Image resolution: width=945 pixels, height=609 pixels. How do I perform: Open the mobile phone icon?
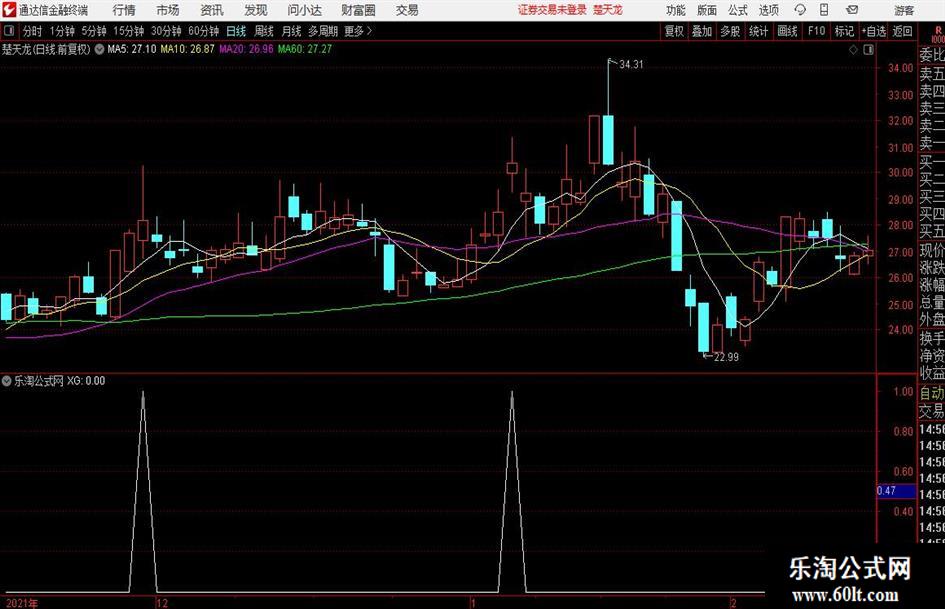(x=824, y=10)
